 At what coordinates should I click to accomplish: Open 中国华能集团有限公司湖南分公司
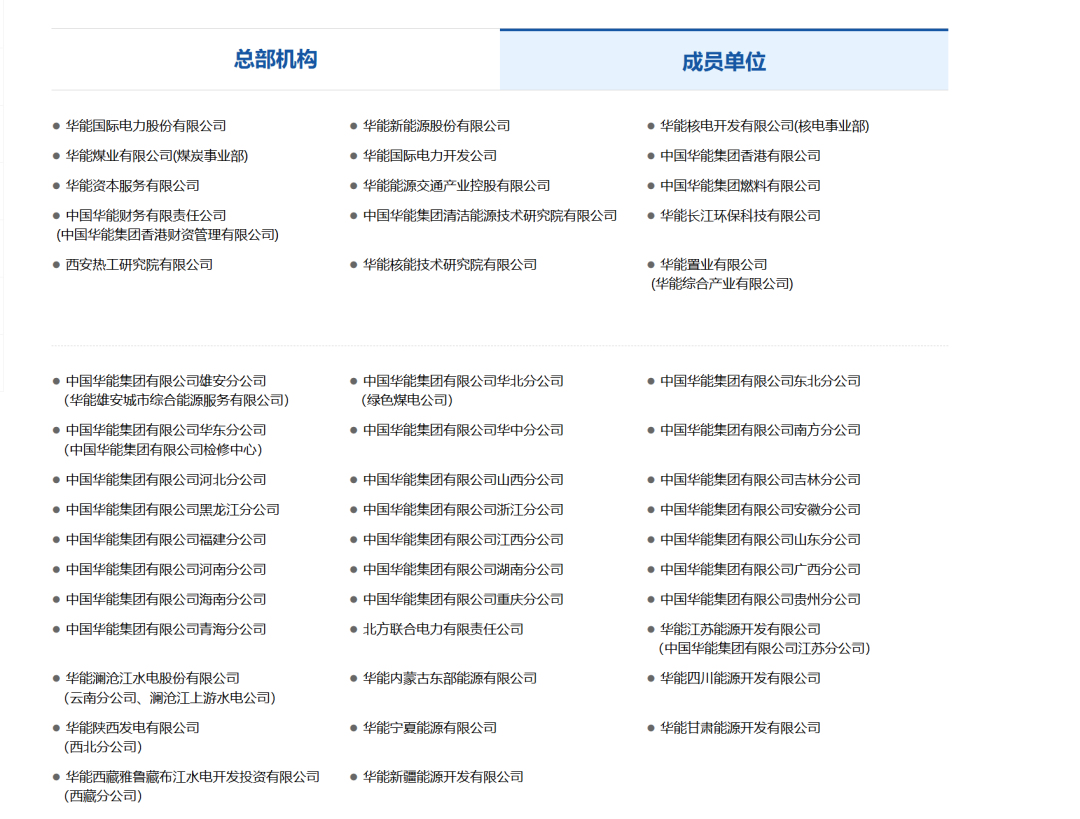(x=464, y=570)
